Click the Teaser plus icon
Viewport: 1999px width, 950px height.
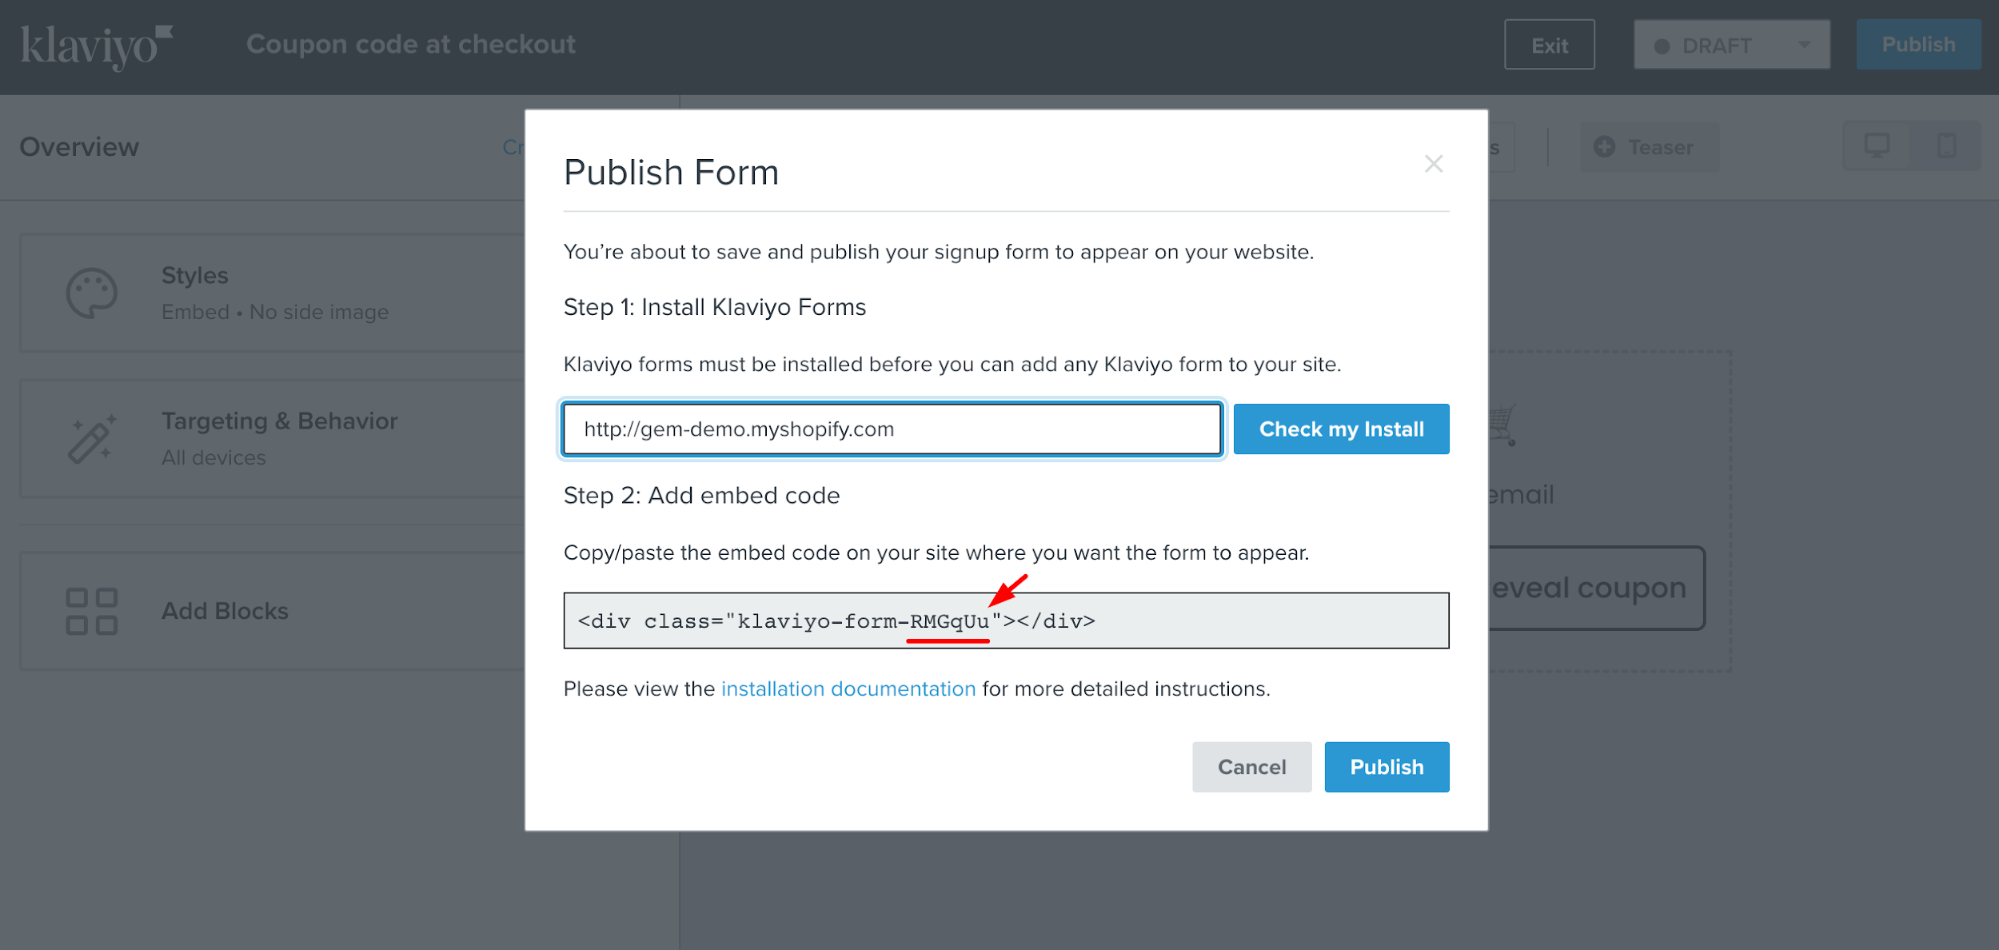coord(1604,147)
